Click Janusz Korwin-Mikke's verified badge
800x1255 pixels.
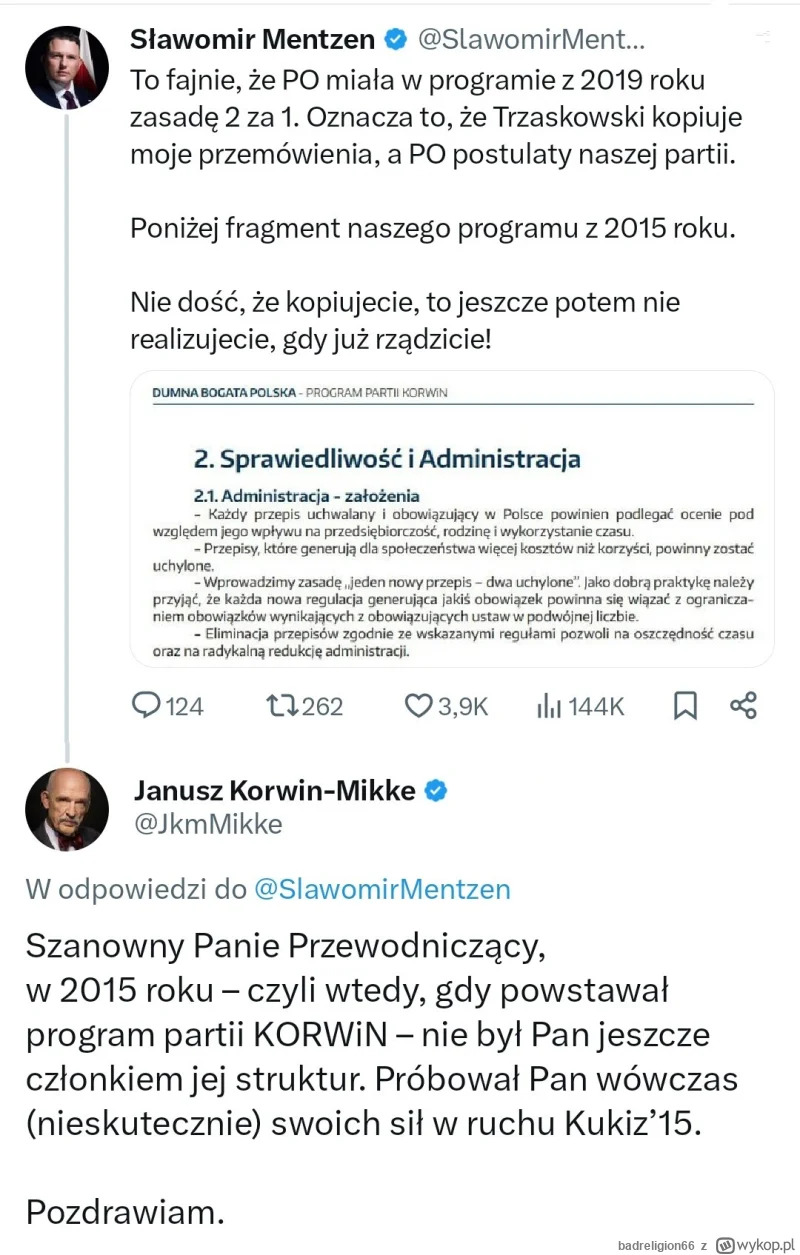tap(436, 791)
